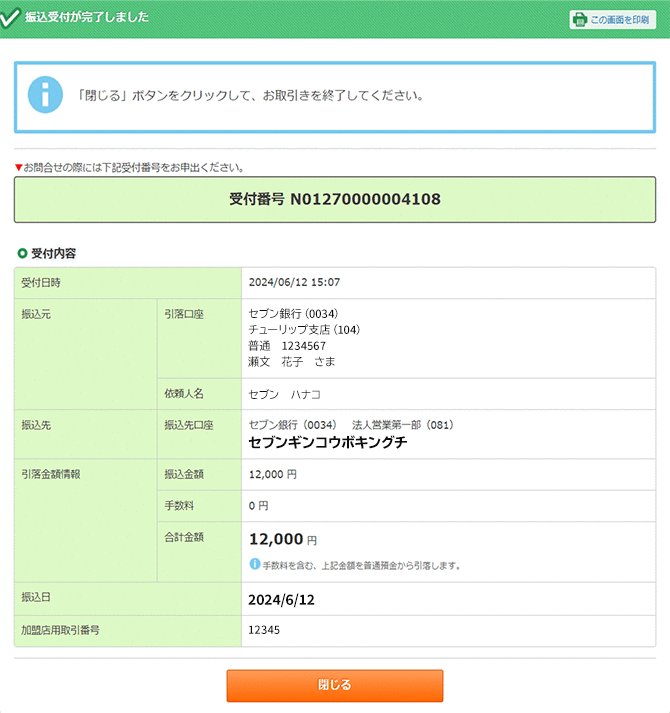Screen dimensions: 670x713
Task: Click the blue info icon in notice box
Action: (x=45, y=95)
